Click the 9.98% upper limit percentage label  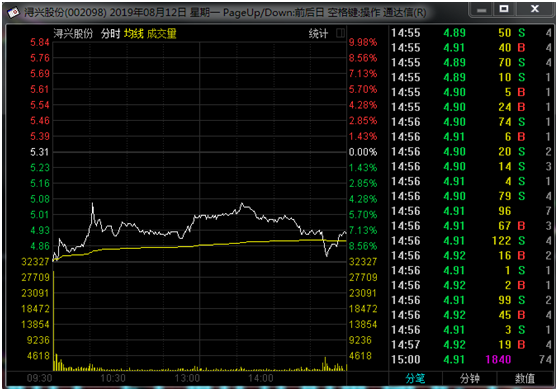[363, 42]
